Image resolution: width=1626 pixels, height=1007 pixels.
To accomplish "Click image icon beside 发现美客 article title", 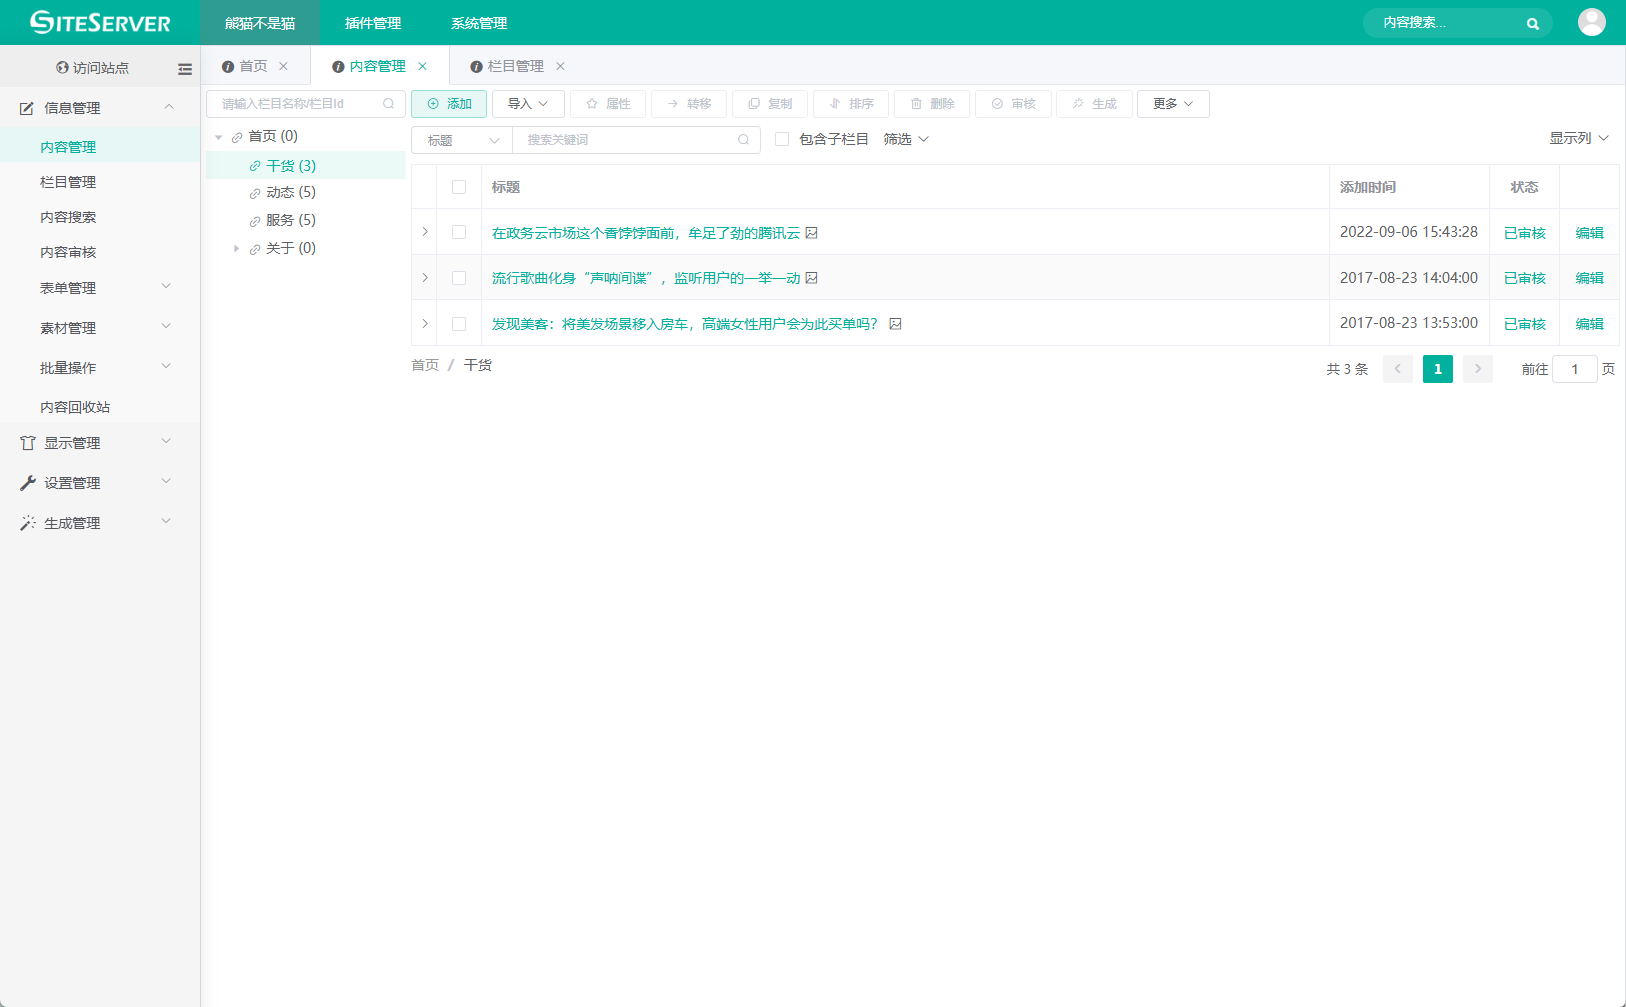I will [x=896, y=324].
